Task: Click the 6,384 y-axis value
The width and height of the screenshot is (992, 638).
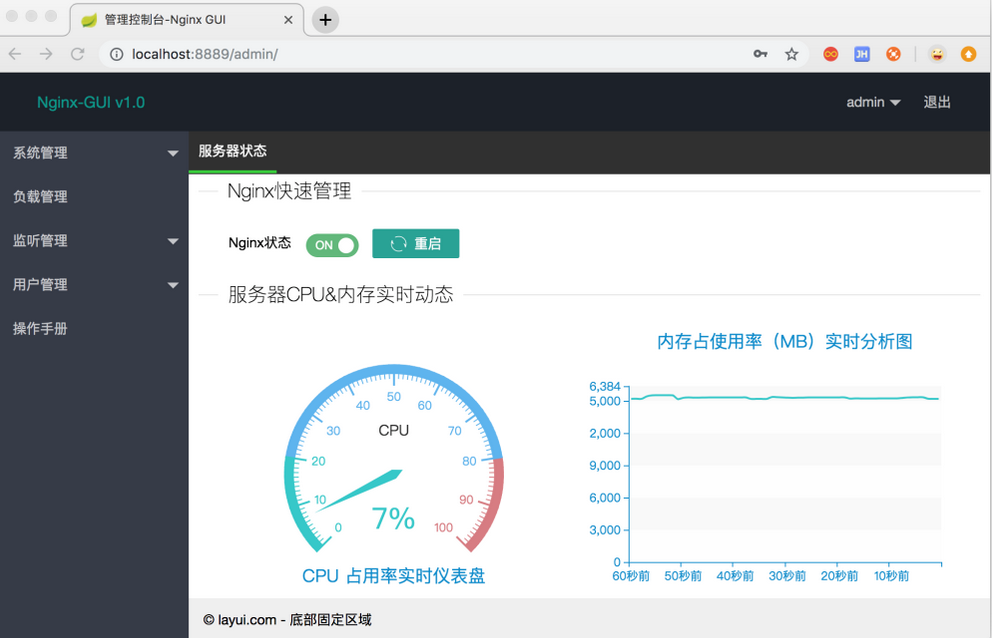Action: [x=605, y=386]
